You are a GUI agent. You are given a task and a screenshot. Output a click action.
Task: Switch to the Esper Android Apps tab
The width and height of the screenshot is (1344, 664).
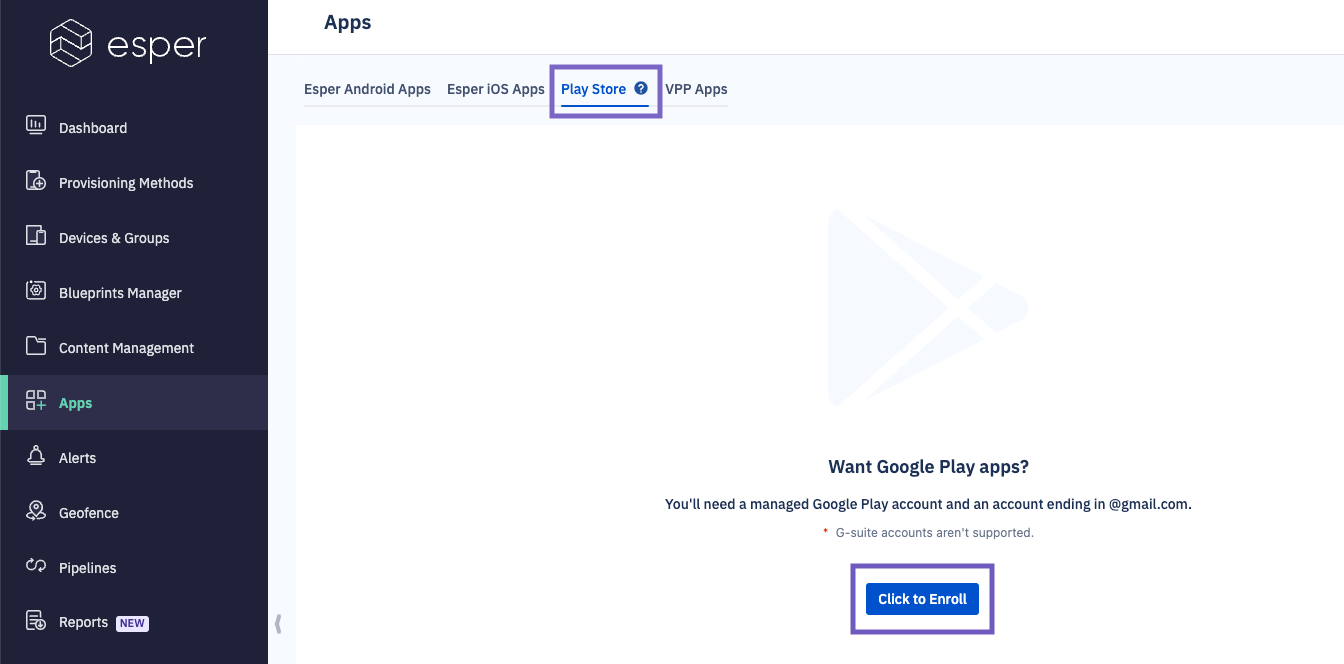pyautogui.click(x=367, y=88)
